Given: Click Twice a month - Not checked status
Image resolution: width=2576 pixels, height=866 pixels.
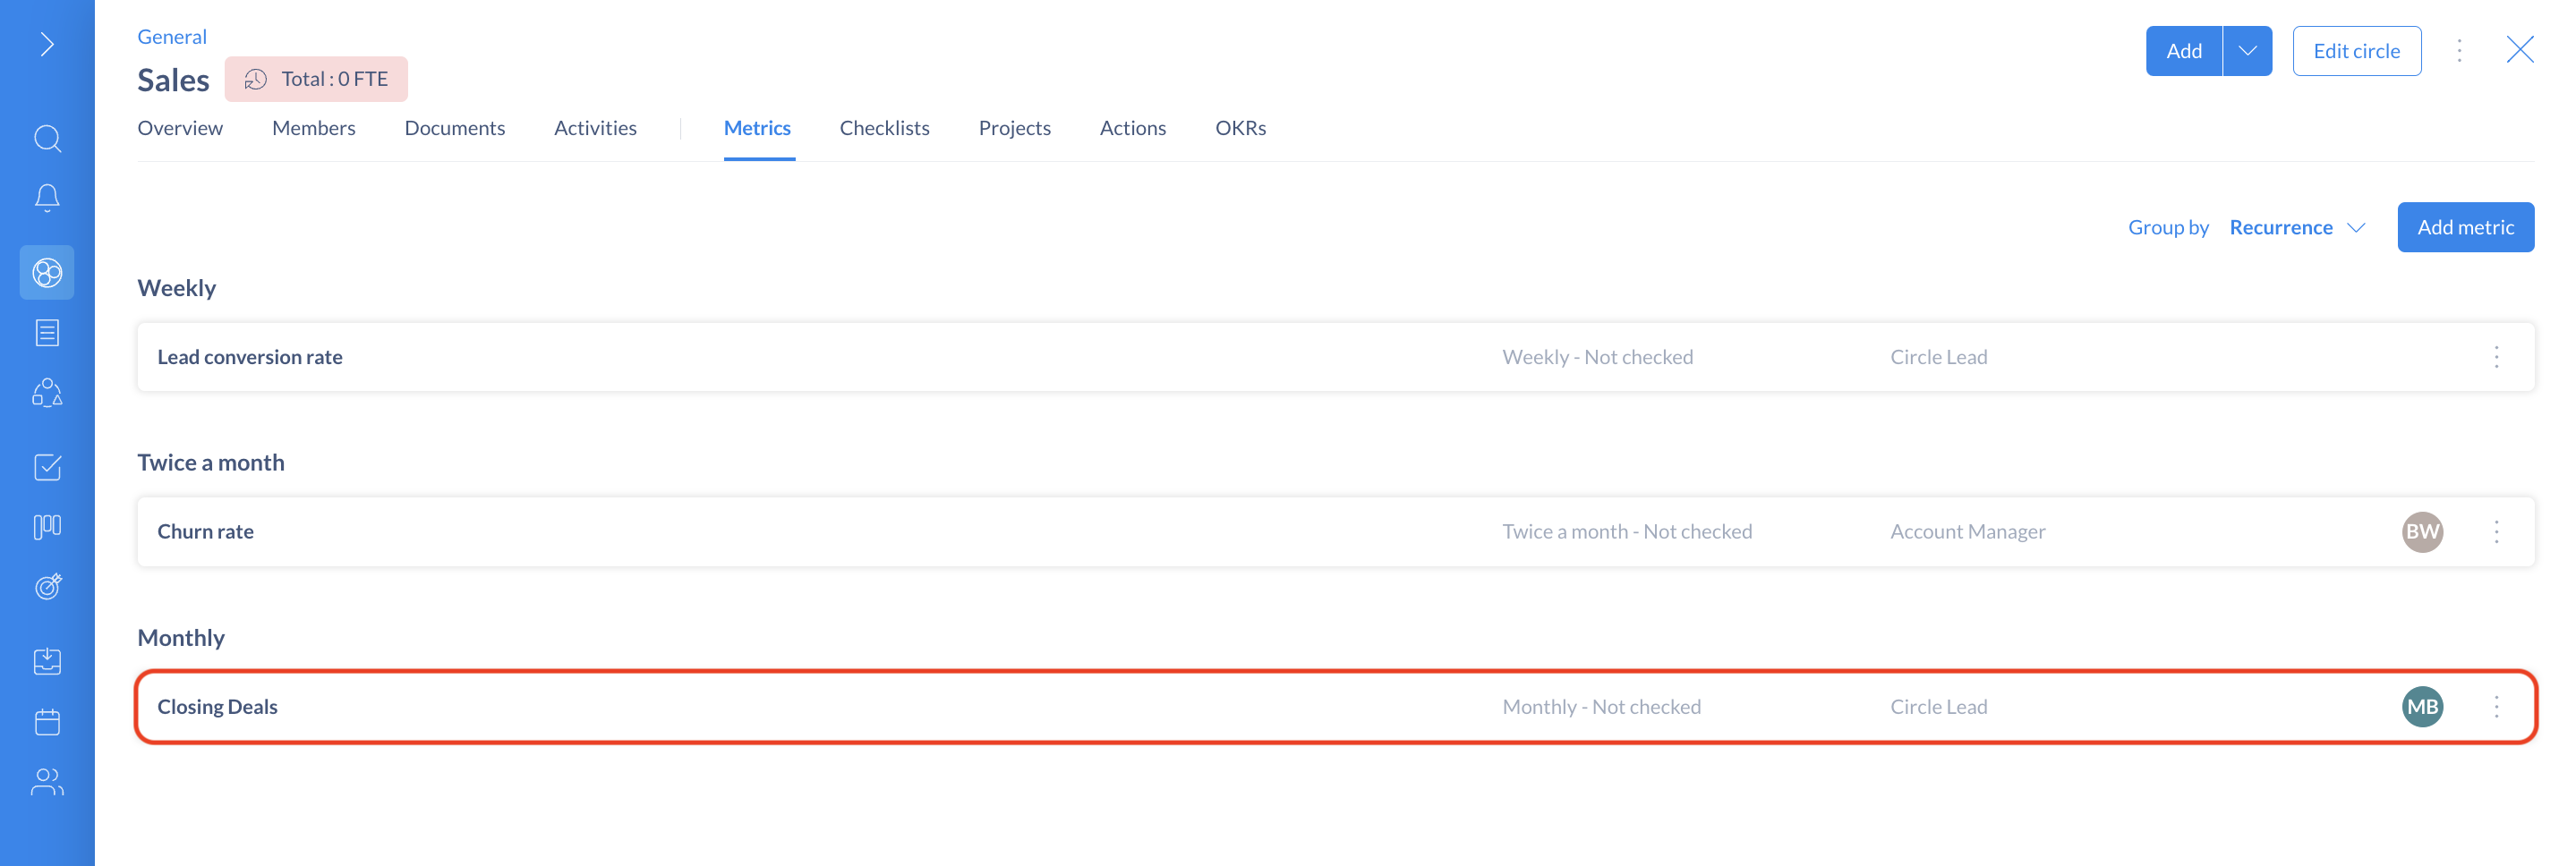Looking at the screenshot, I should click(x=1627, y=531).
